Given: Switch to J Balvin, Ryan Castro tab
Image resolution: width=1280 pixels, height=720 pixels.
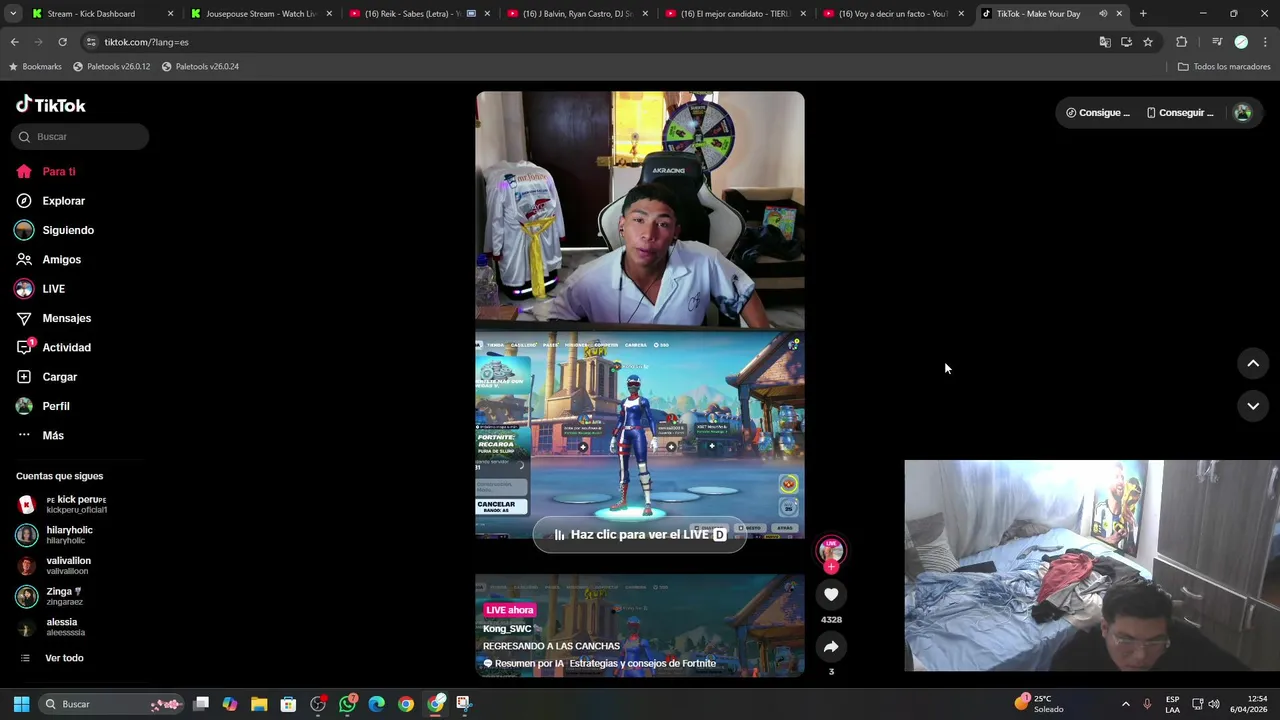Looking at the screenshot, I should pyautogui.click(x=576, y=14).
